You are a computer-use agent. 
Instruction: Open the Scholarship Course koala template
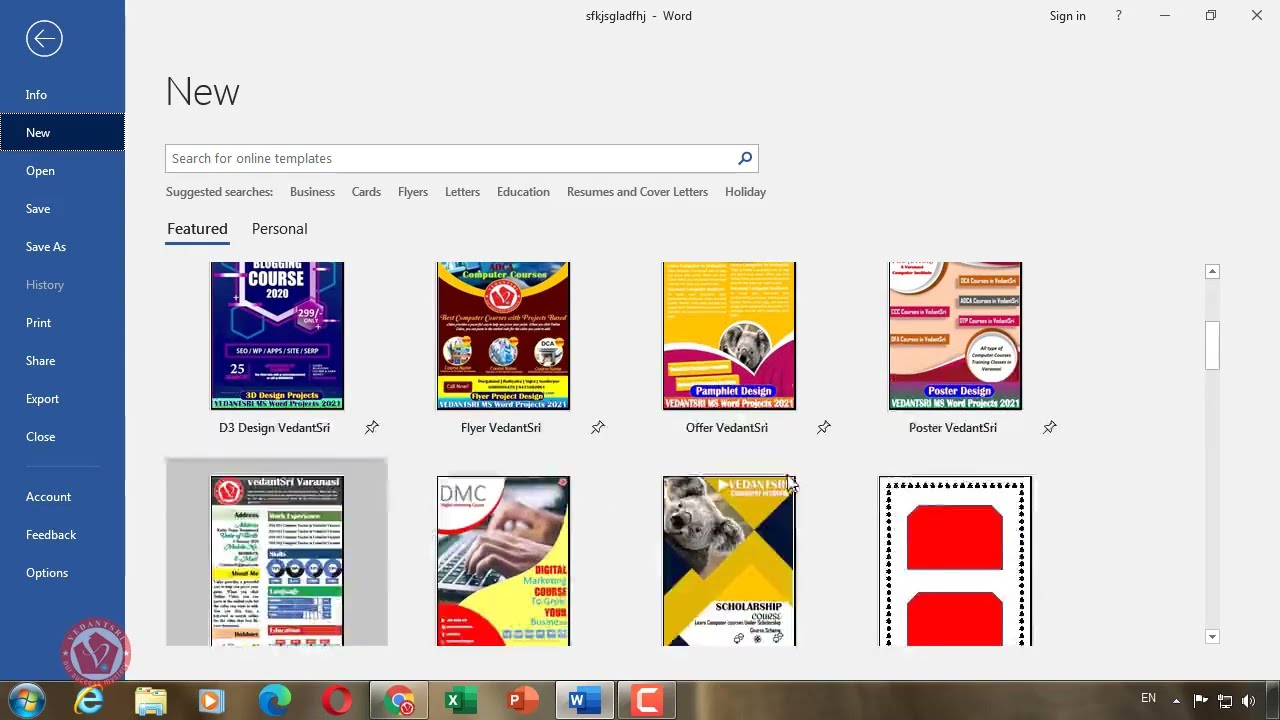point(729,561)
